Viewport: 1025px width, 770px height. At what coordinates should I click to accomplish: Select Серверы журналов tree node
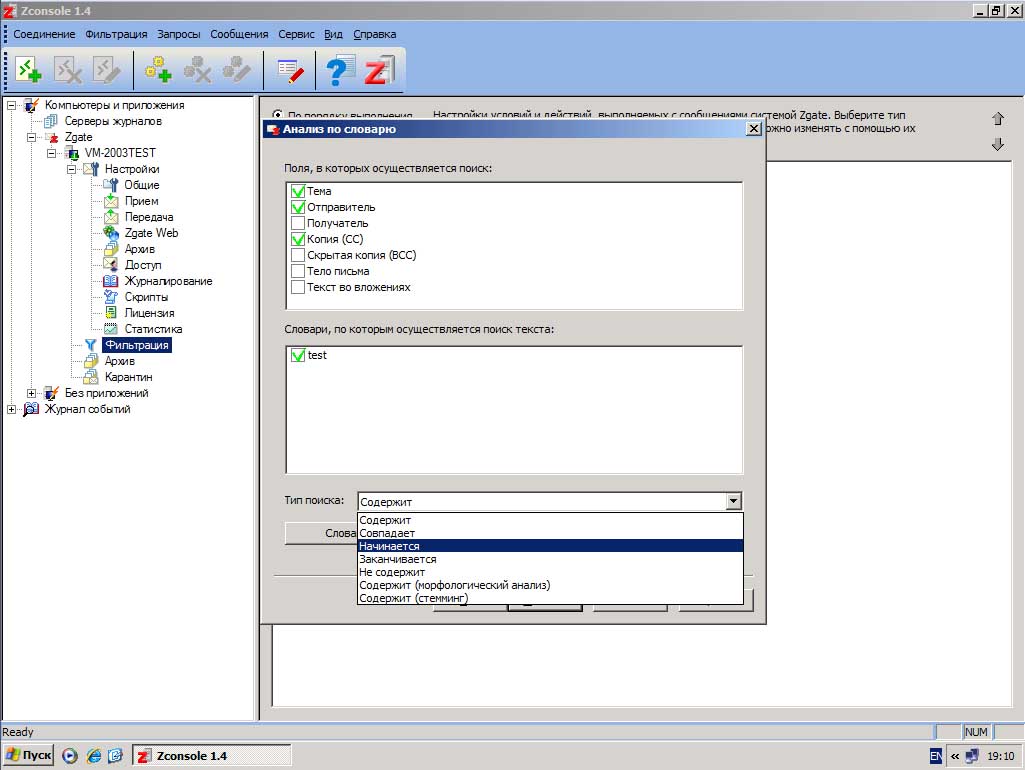point(113,121)
